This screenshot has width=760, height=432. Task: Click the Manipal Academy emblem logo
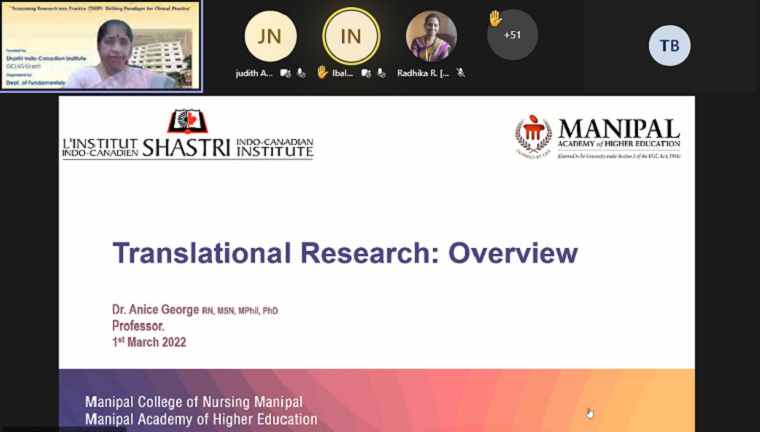click(x=533, y=136)
